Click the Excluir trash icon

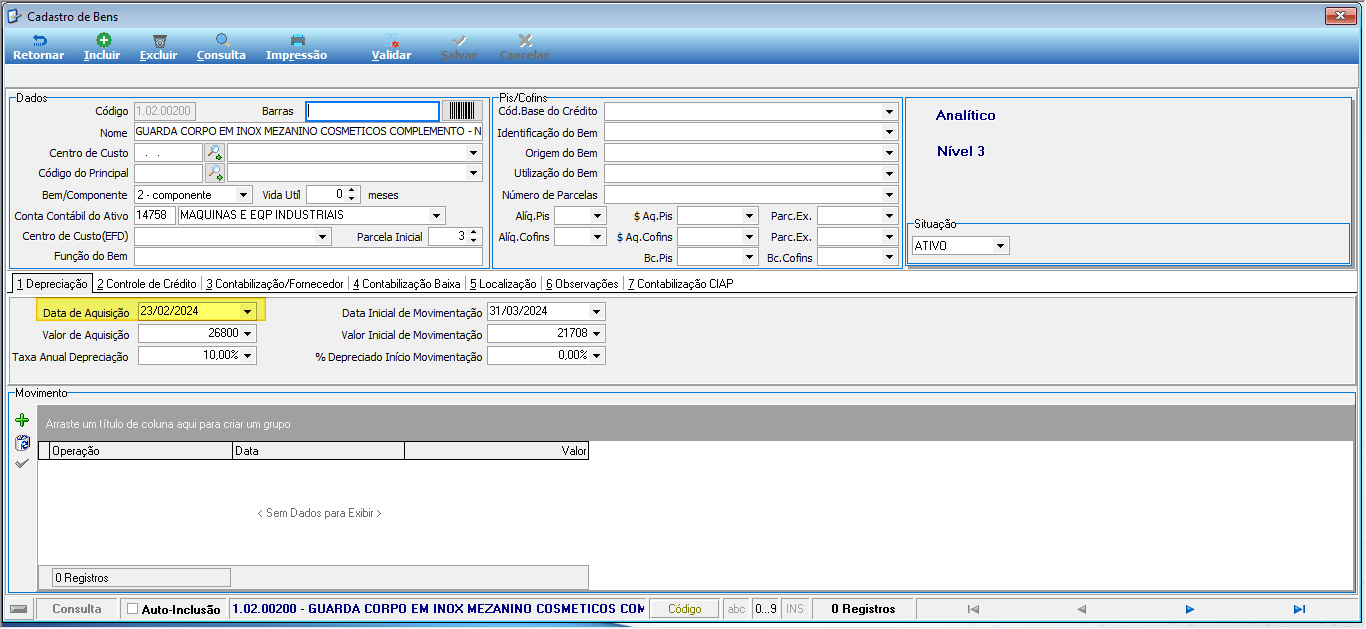tap(159, 41)
